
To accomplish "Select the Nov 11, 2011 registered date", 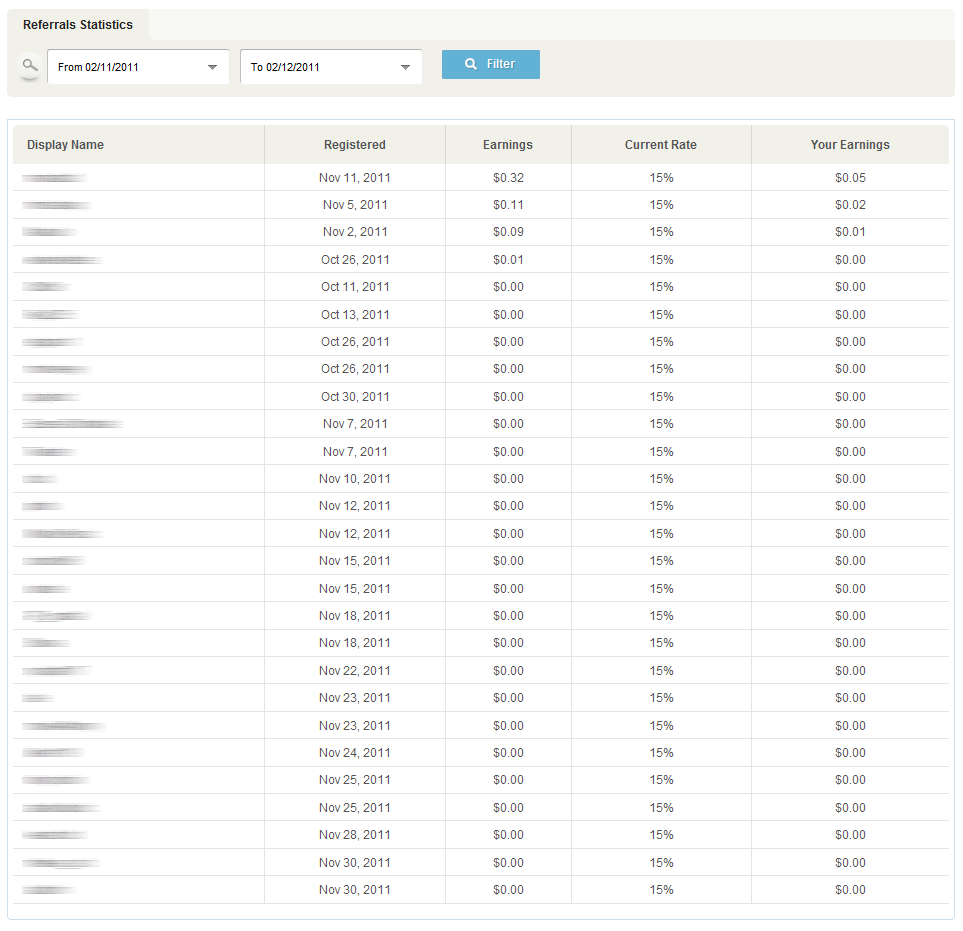I will [354, 178].
